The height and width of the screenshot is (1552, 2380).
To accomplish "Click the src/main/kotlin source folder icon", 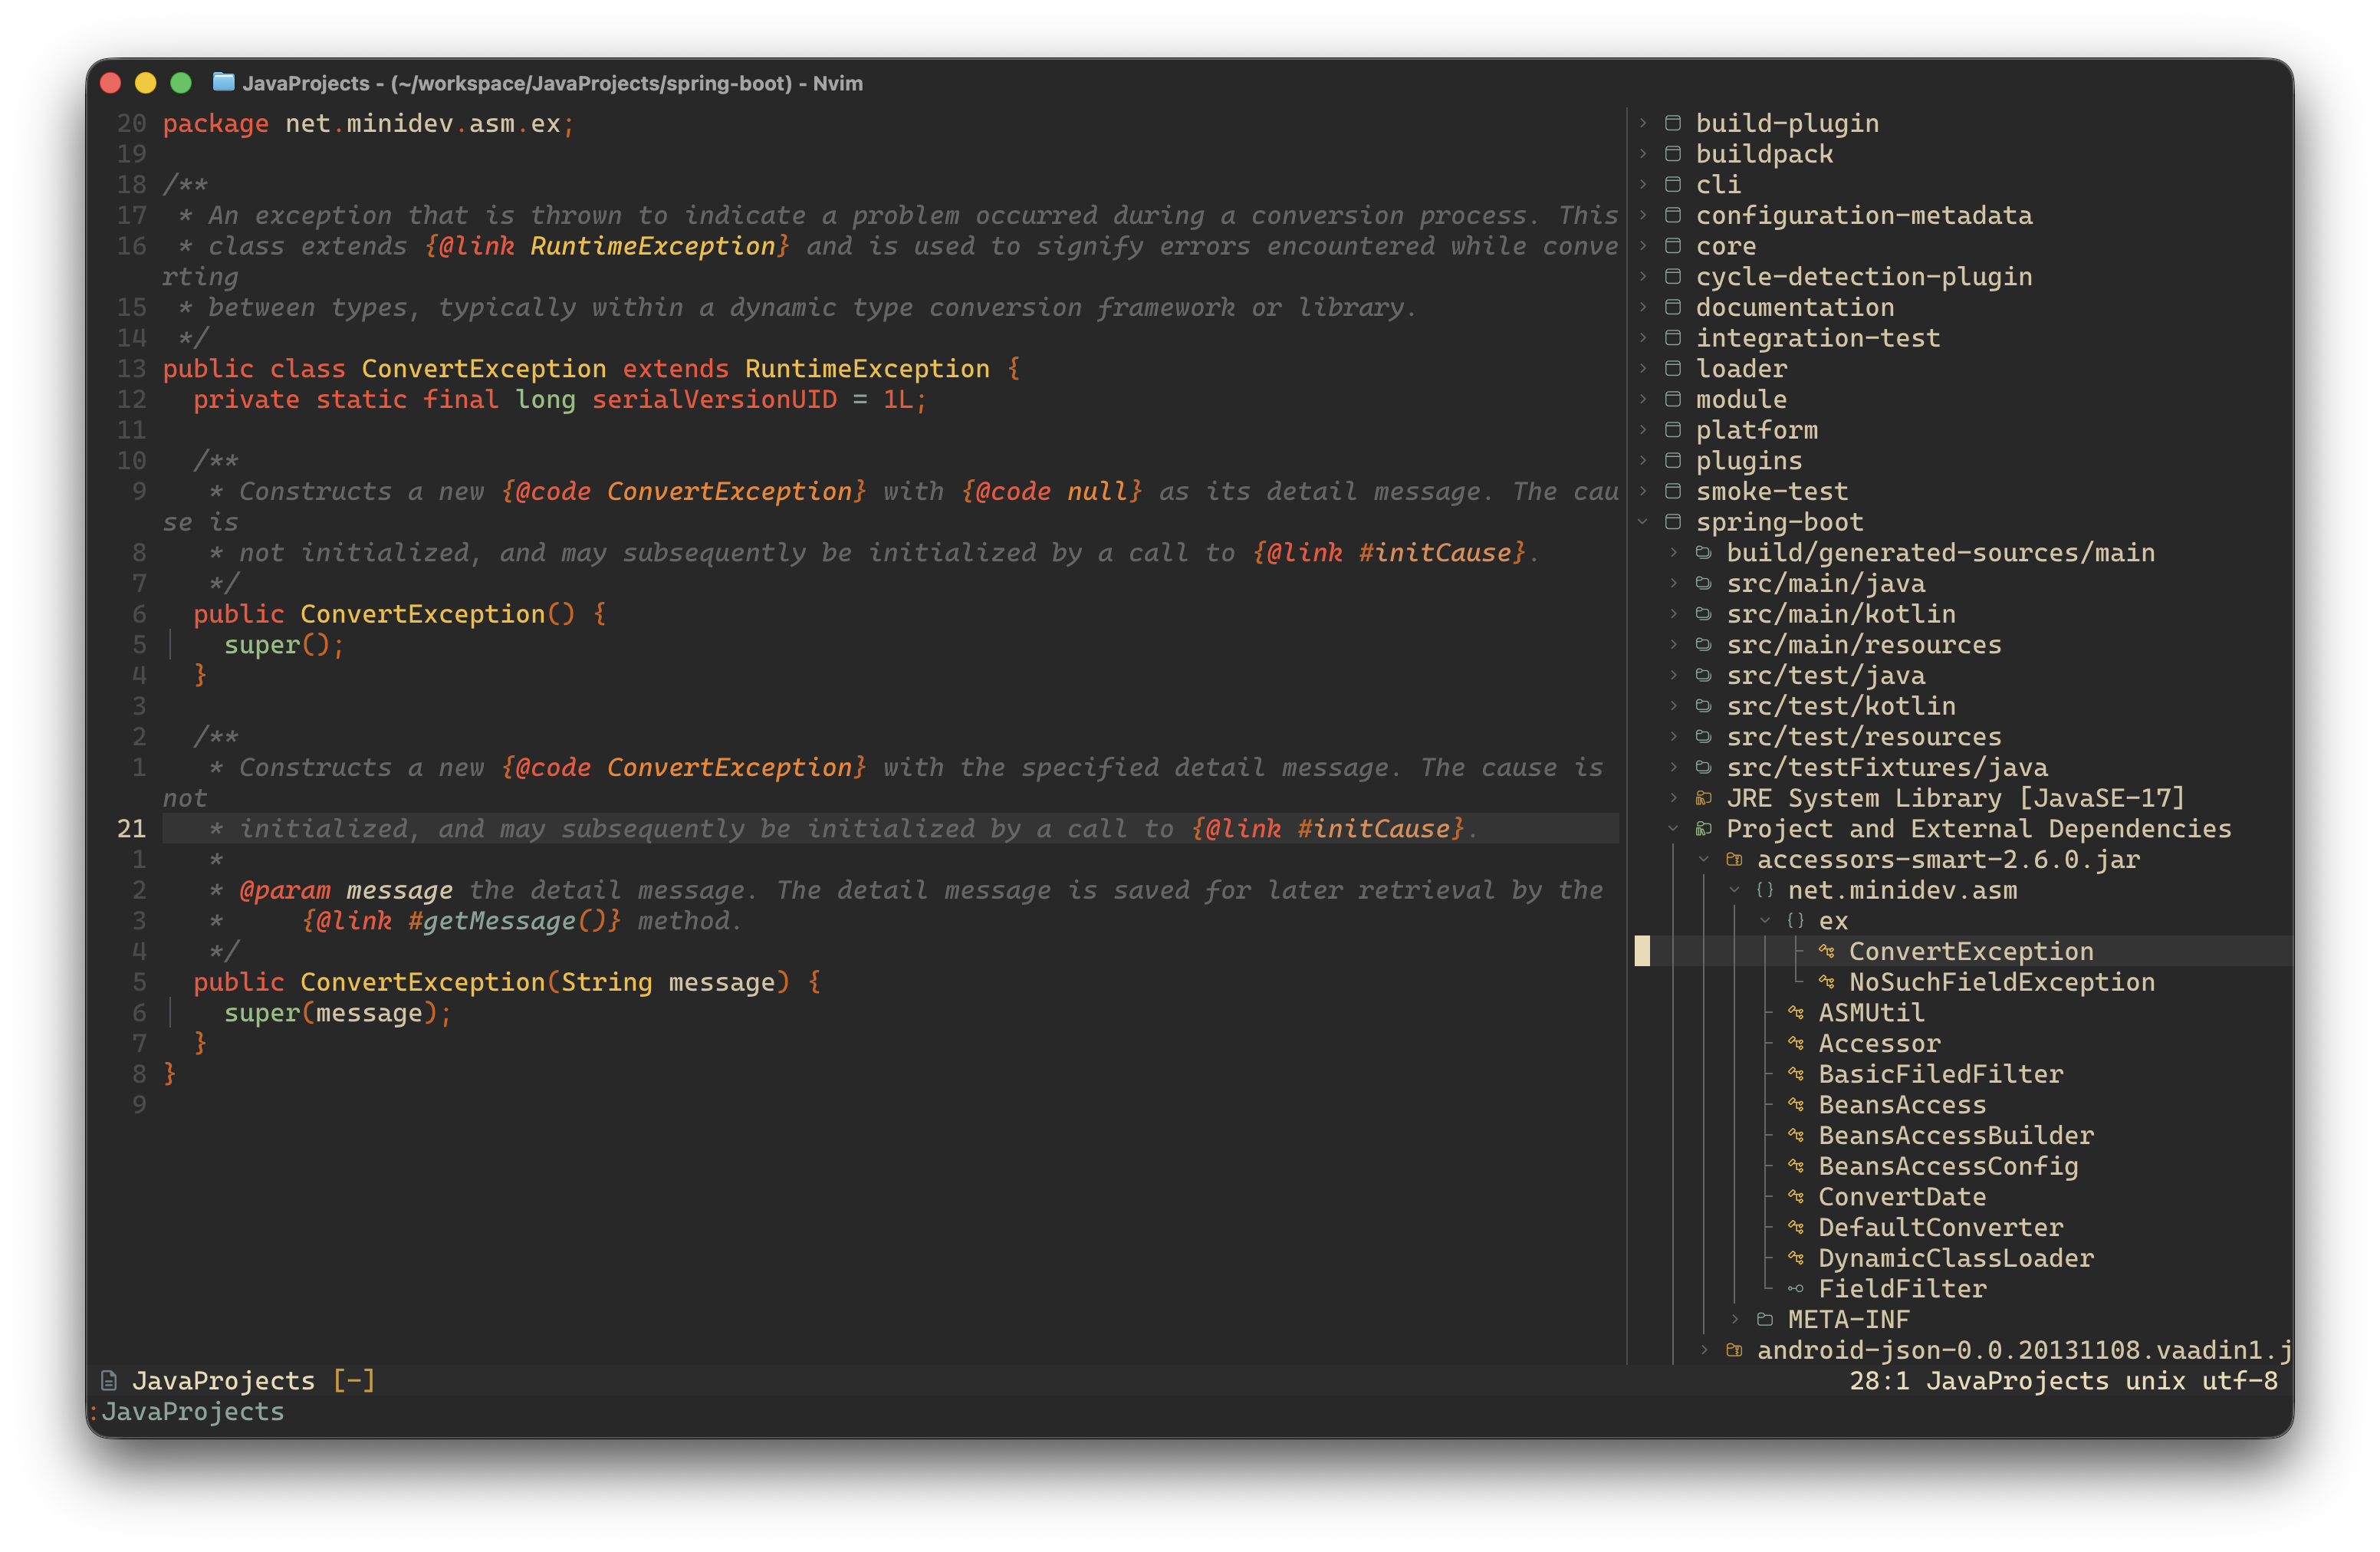I will pos(1703,614).
